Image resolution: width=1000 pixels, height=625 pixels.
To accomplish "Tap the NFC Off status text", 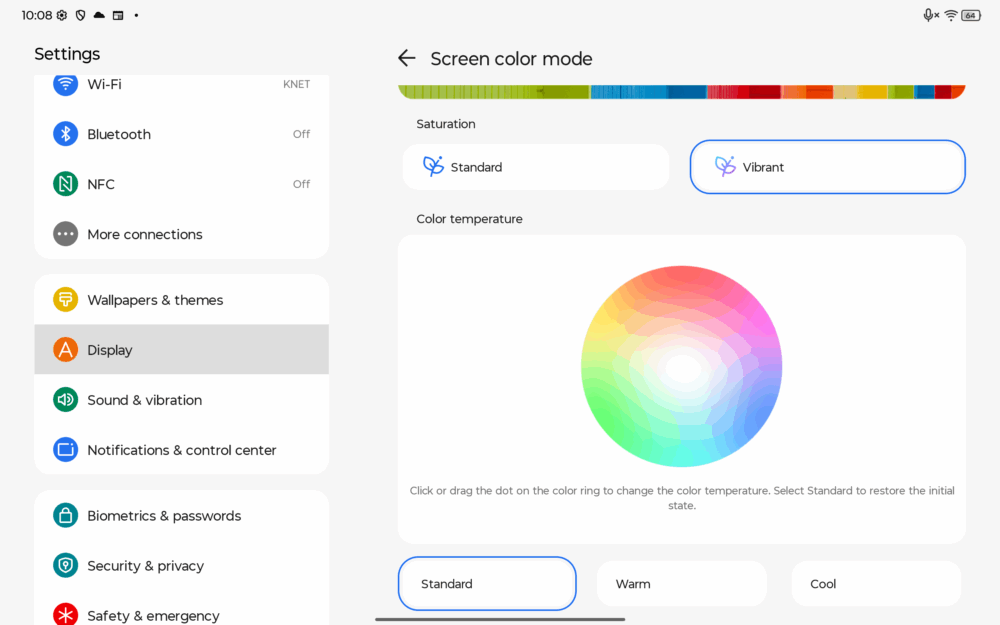I will click(301, 184).
